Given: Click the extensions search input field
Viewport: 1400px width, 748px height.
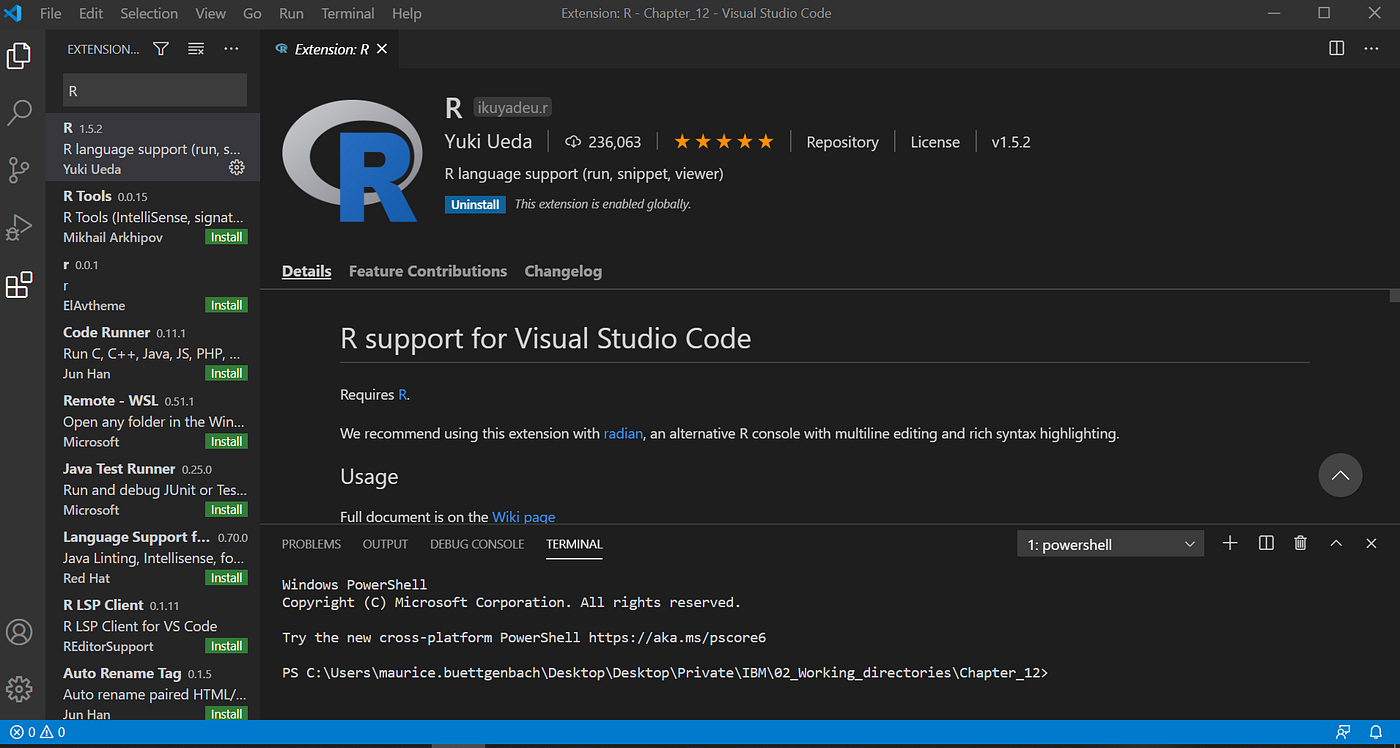Looking at the screenshot, I should pyautogui.click(x=154, y=90).
